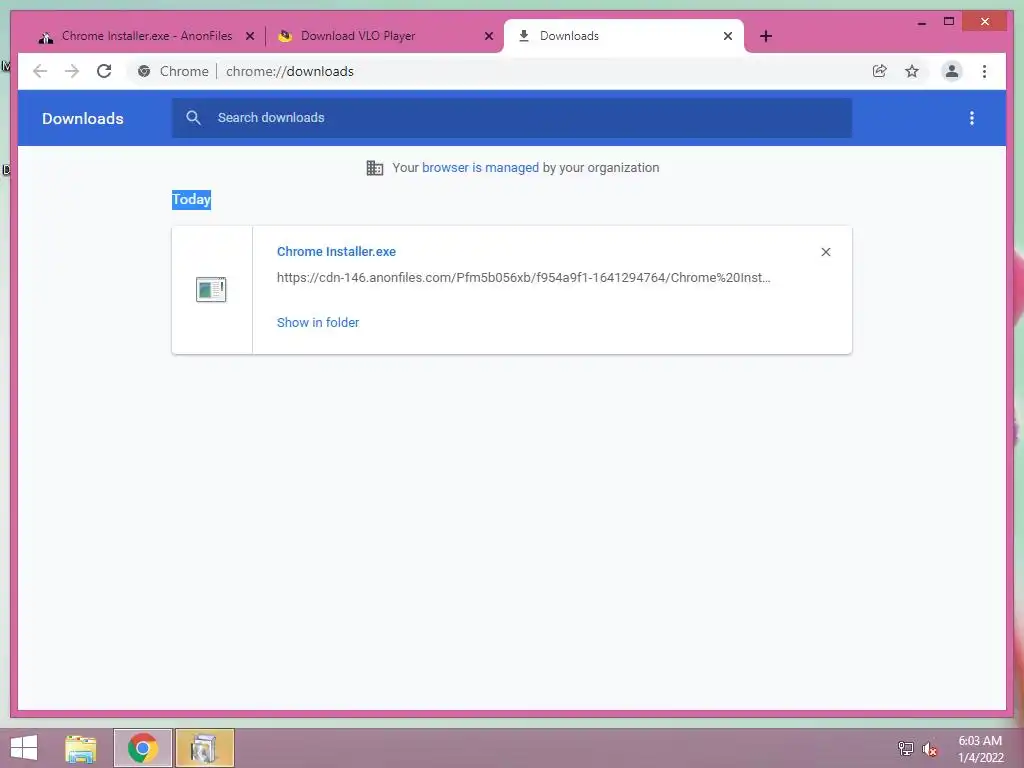Click the managed organization building icon
The height and width of the screenshot is (768, 1024).
click(375, 168)
